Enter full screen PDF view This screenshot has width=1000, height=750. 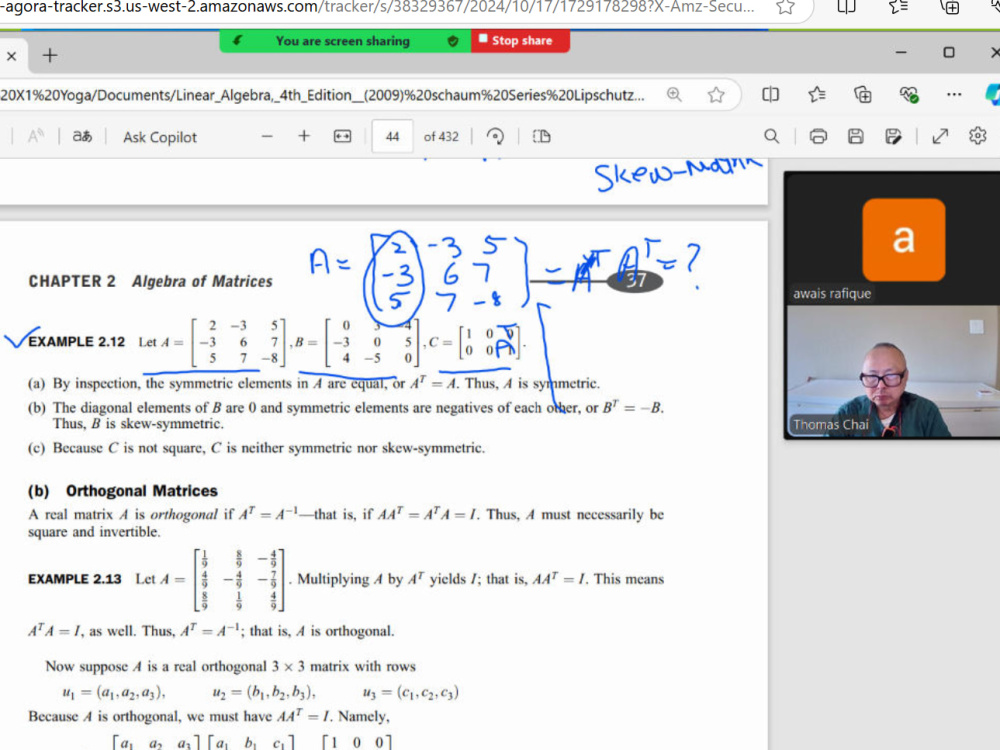point(940,136)
